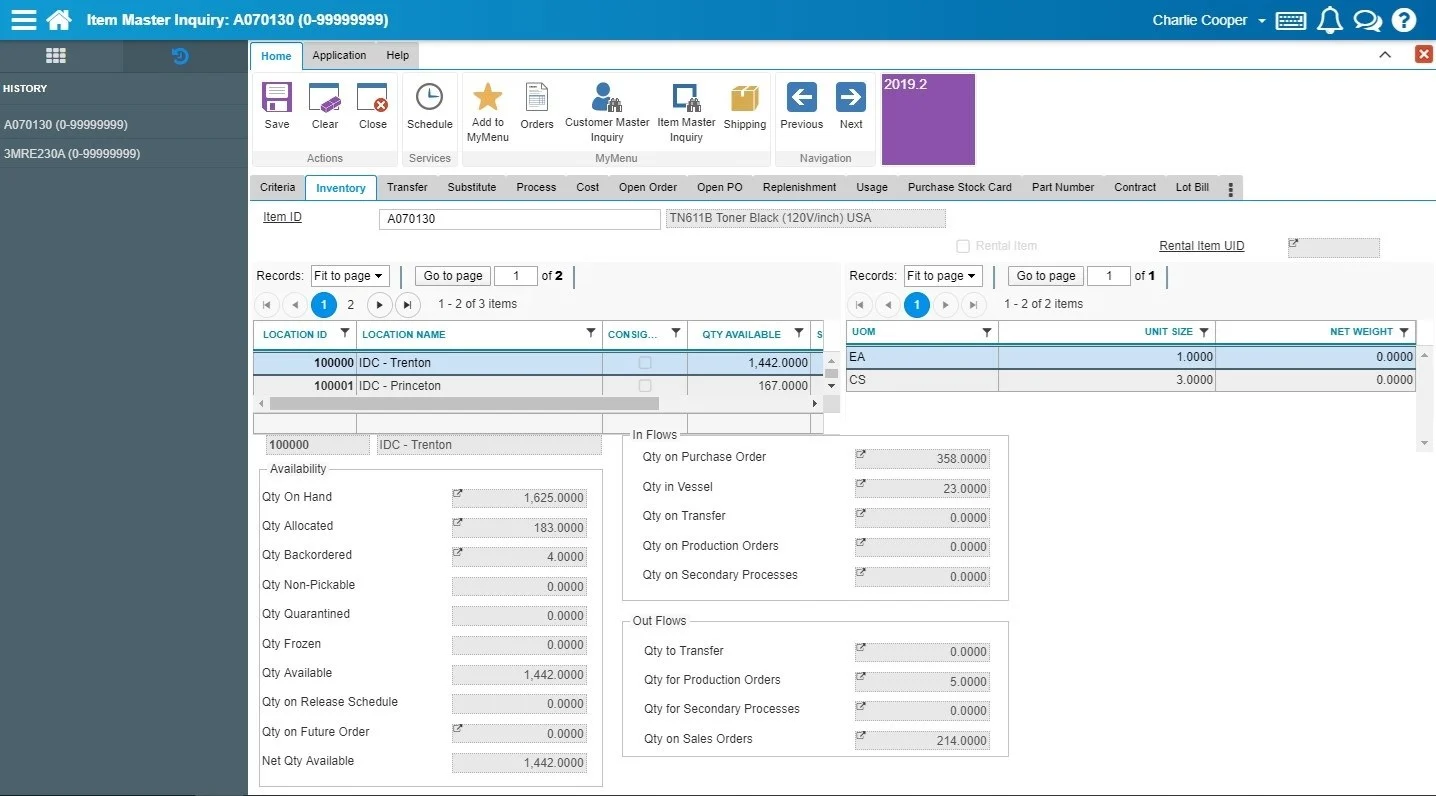
Task: Open the Schedule clock icon
Action: point(429,98)
